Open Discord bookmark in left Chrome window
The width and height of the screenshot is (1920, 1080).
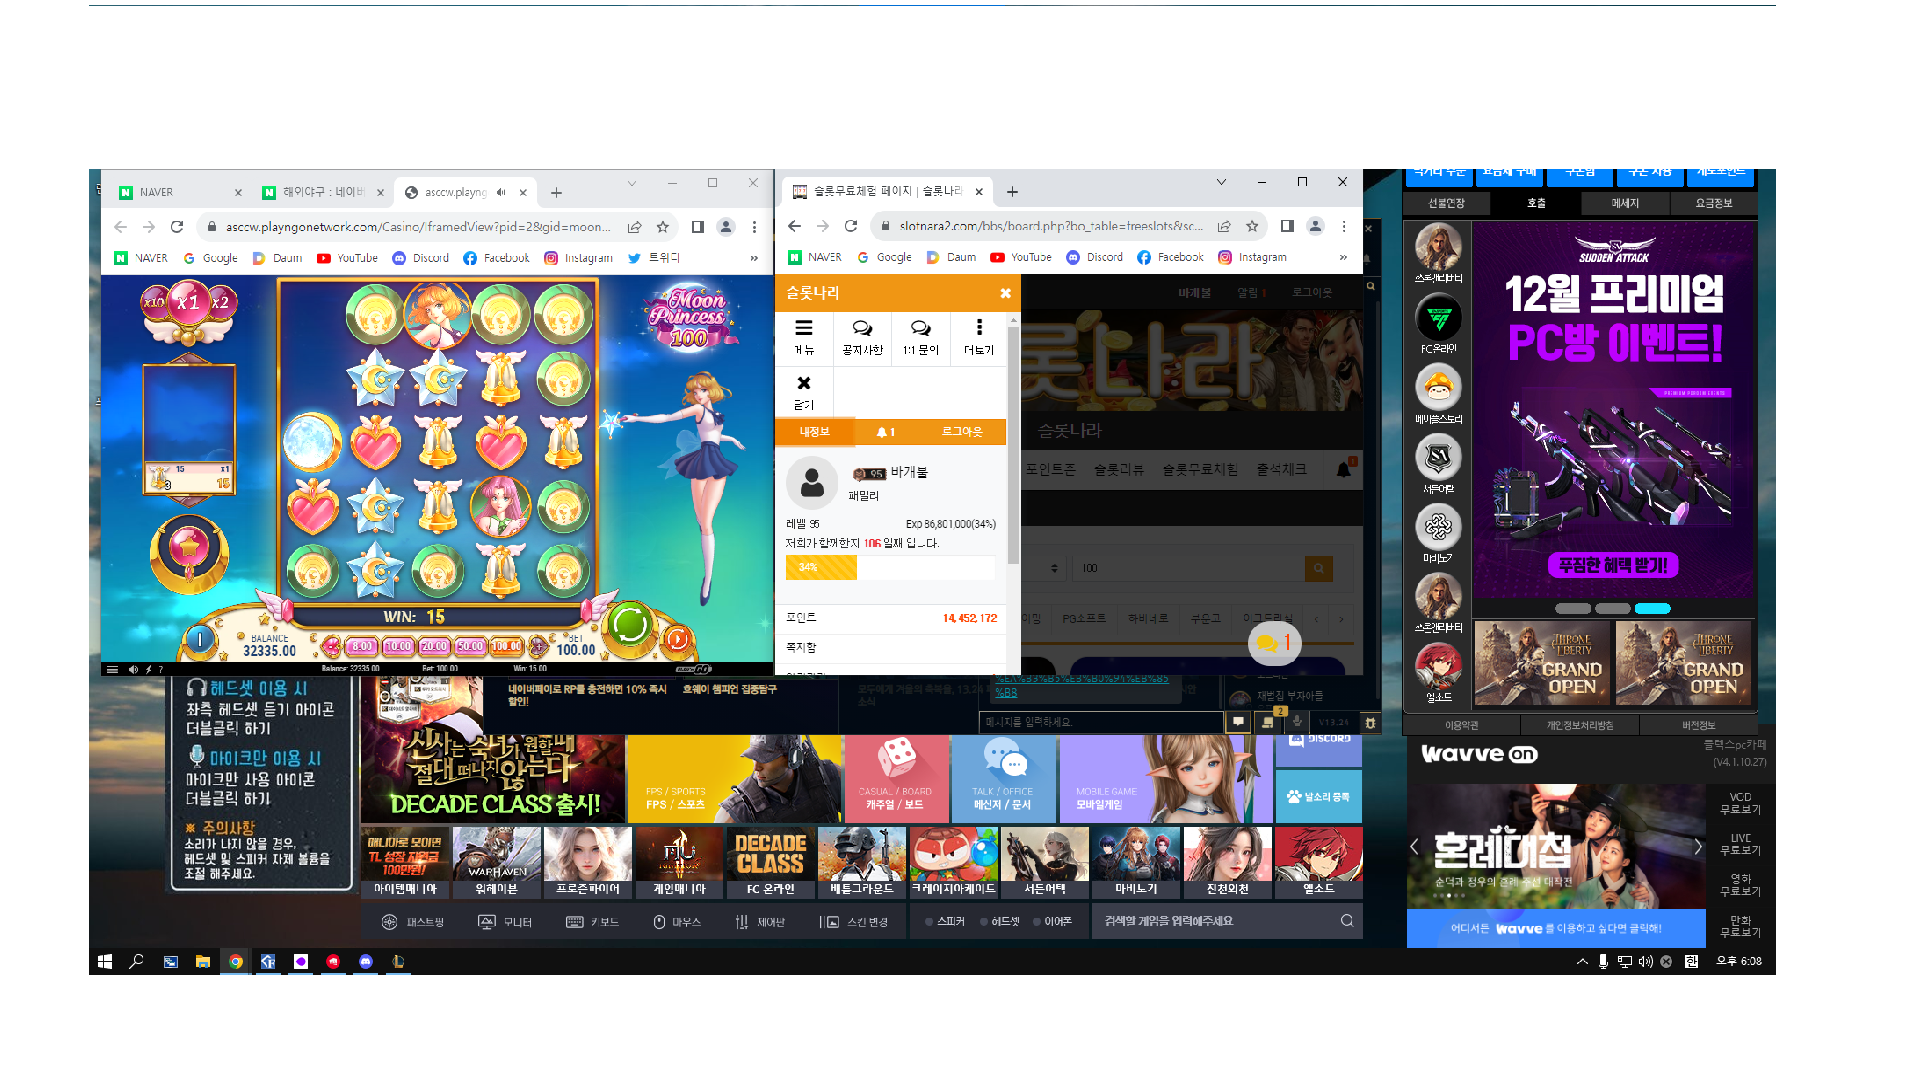tap(421, 258)
